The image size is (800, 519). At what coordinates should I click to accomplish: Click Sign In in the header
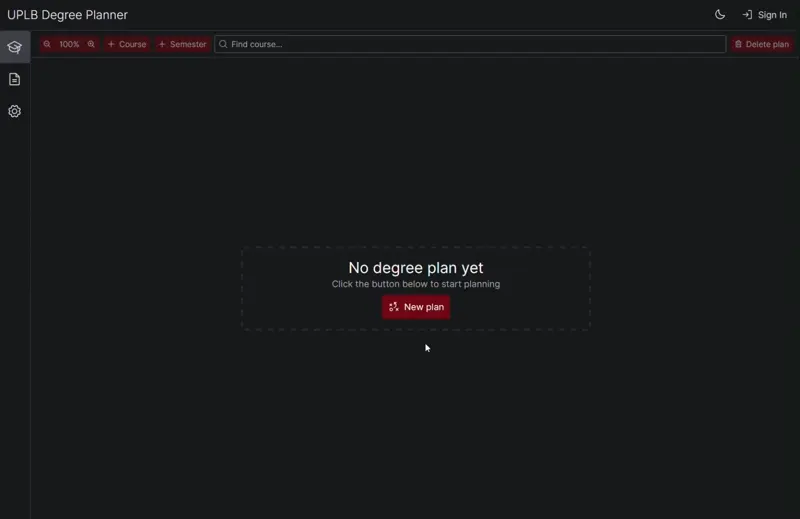coord(765,15)
